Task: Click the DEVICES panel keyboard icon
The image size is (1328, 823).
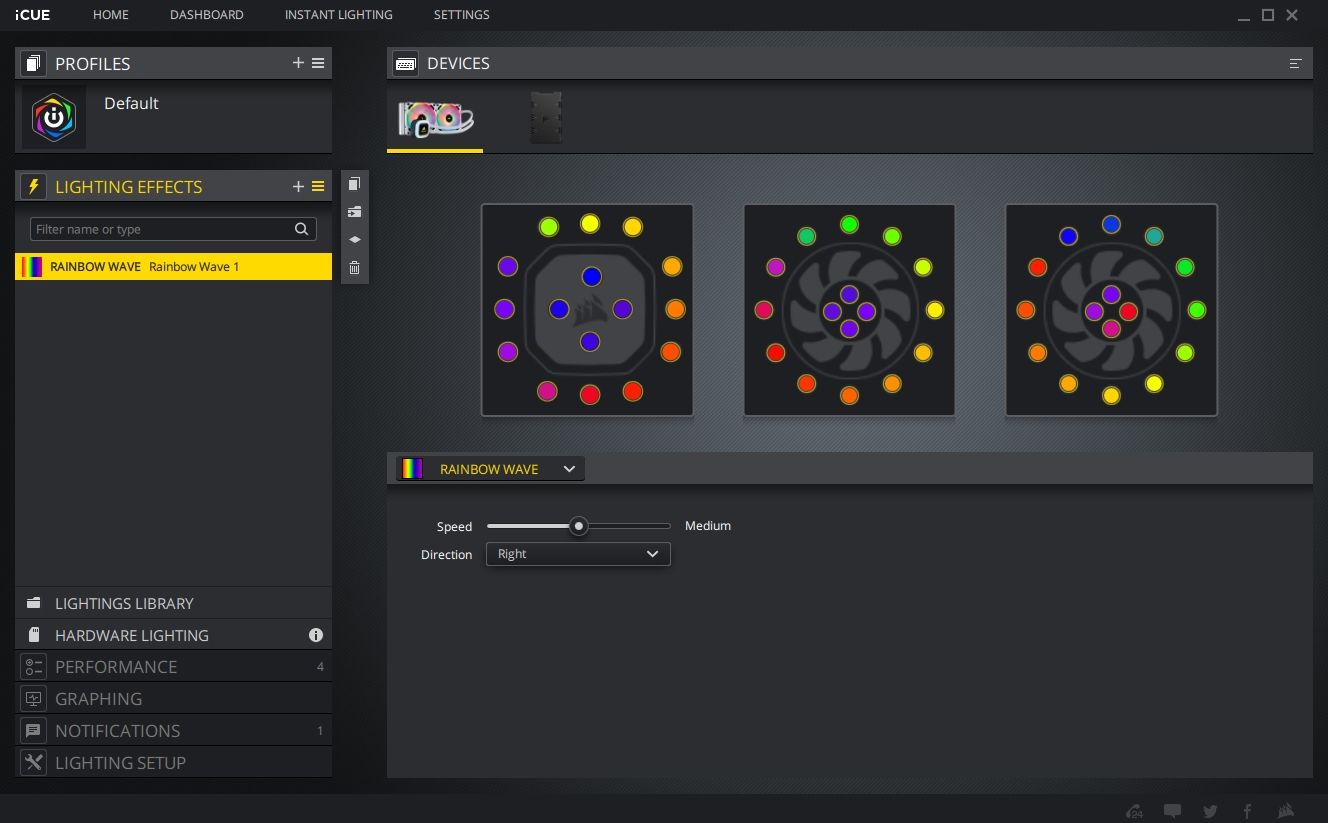Action: point(405,63)
